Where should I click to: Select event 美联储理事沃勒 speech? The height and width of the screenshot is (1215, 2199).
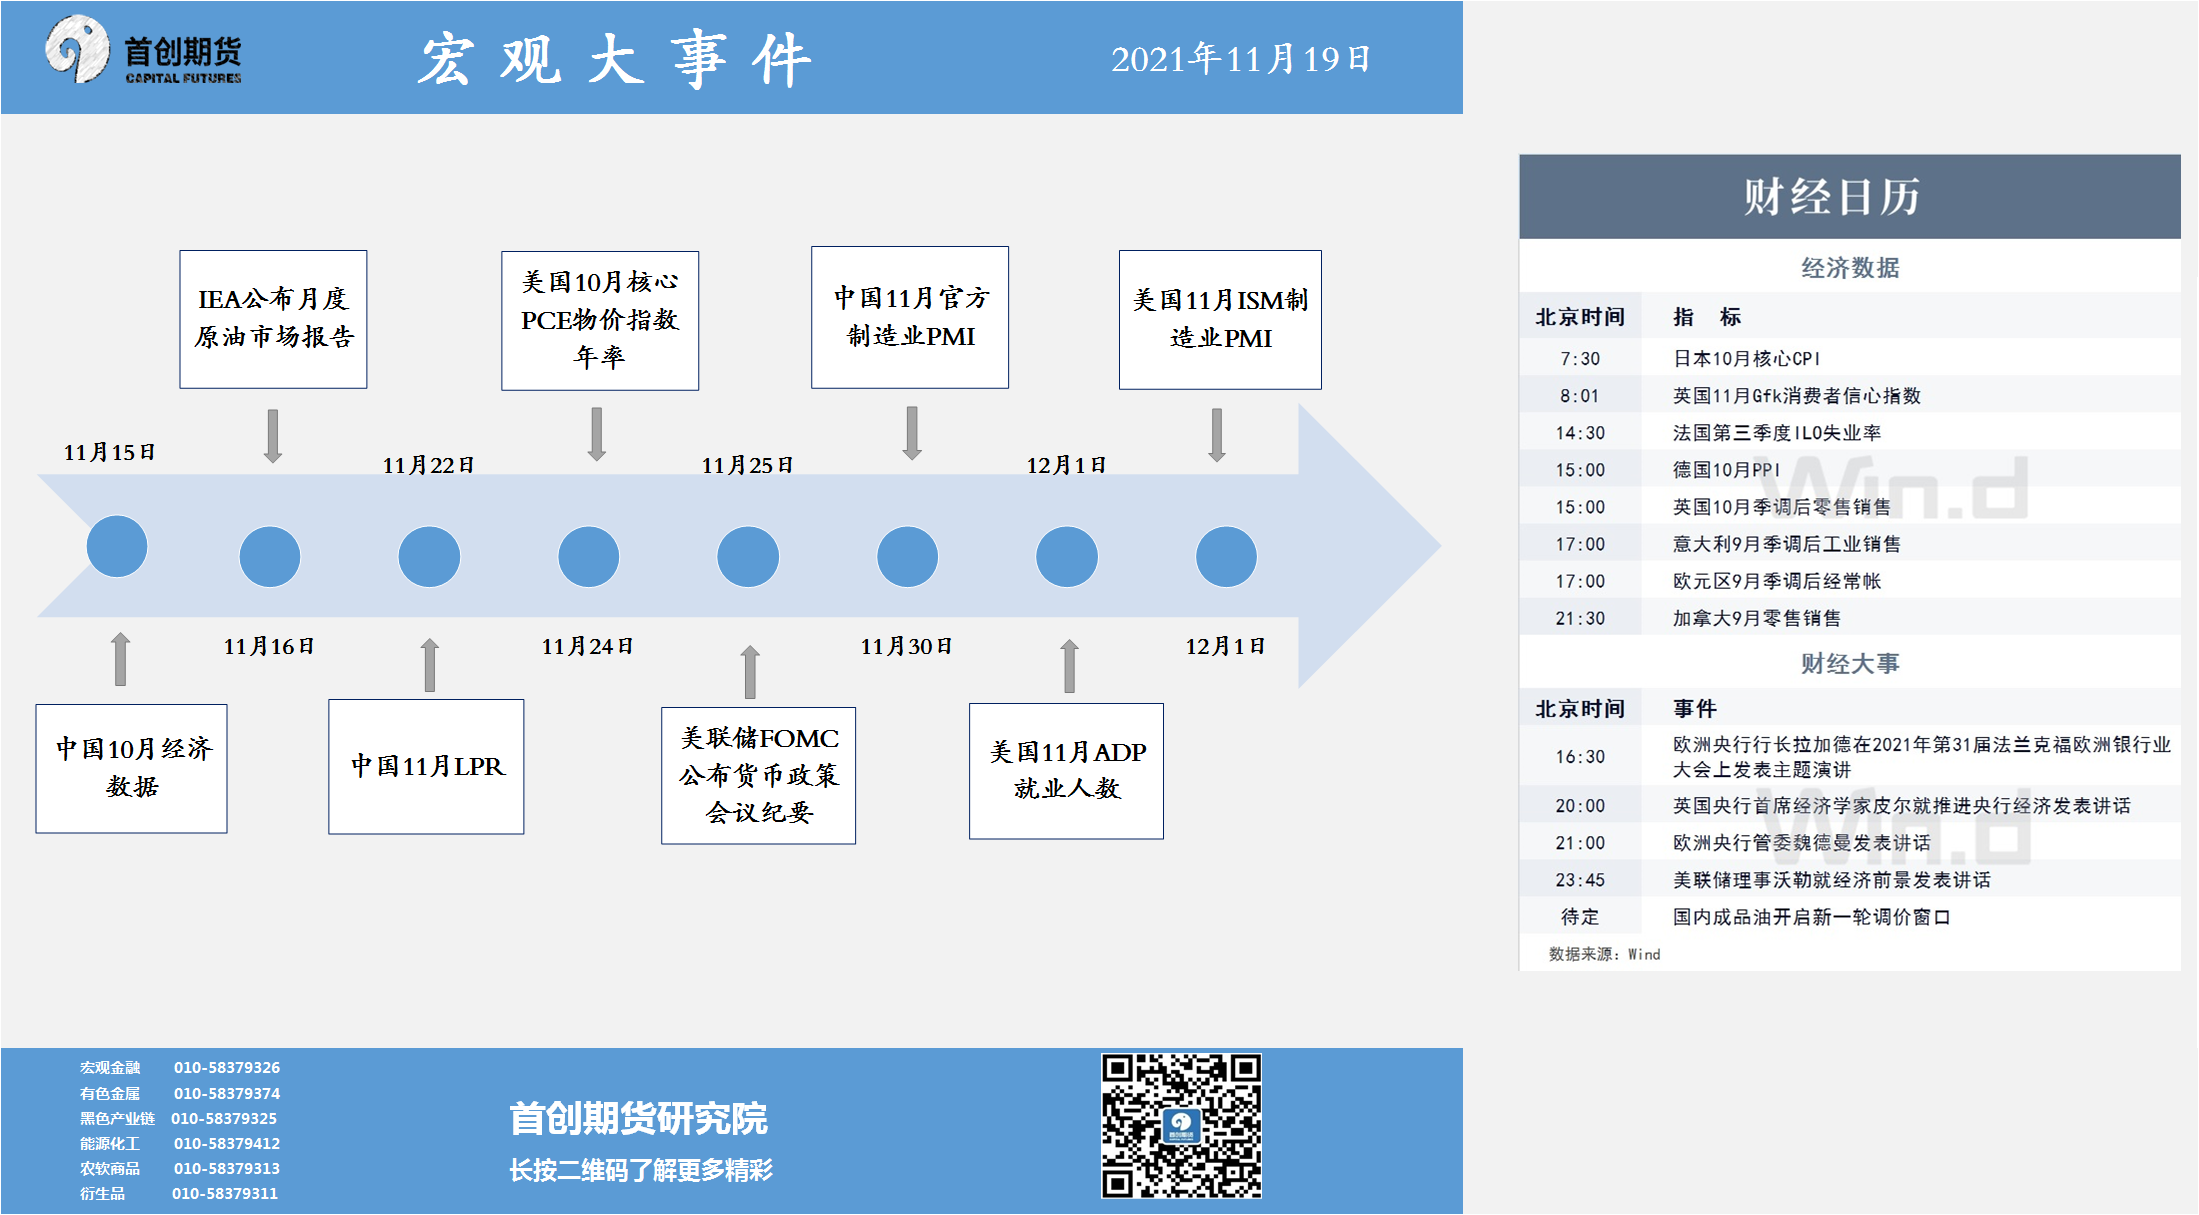pyautogui.click(x=1850, y=879)
